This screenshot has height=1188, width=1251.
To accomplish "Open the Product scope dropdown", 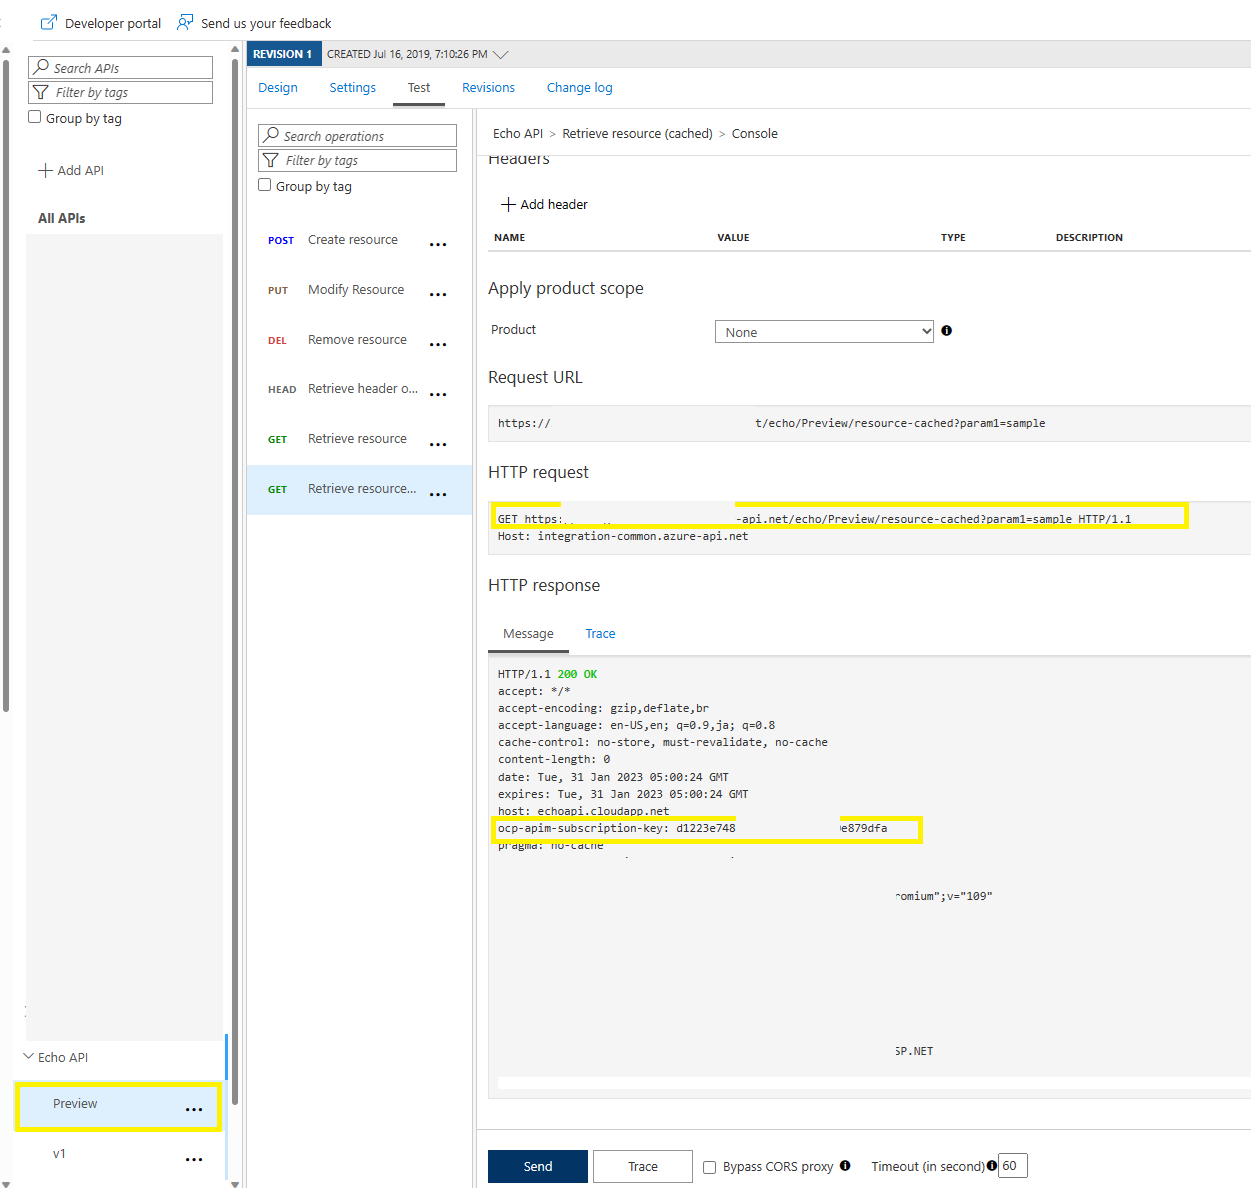I will [x=824, y=332].
